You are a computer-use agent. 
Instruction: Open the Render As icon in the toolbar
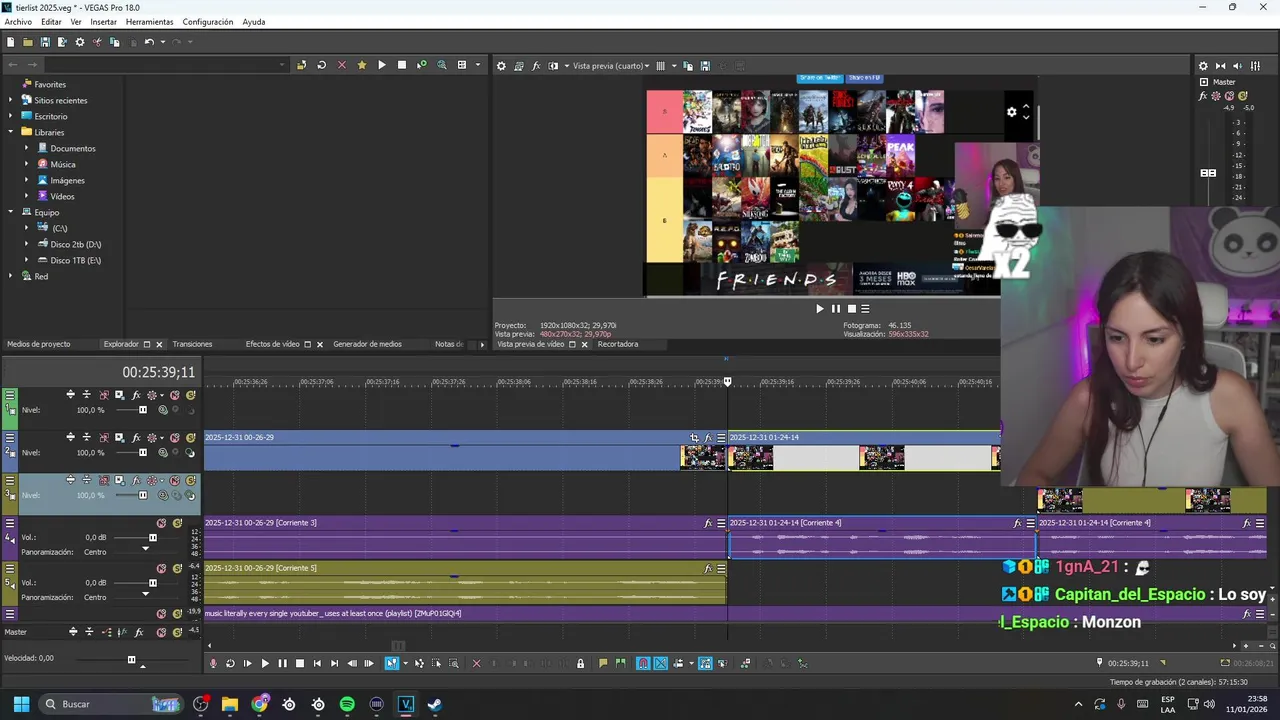point(62,42)
